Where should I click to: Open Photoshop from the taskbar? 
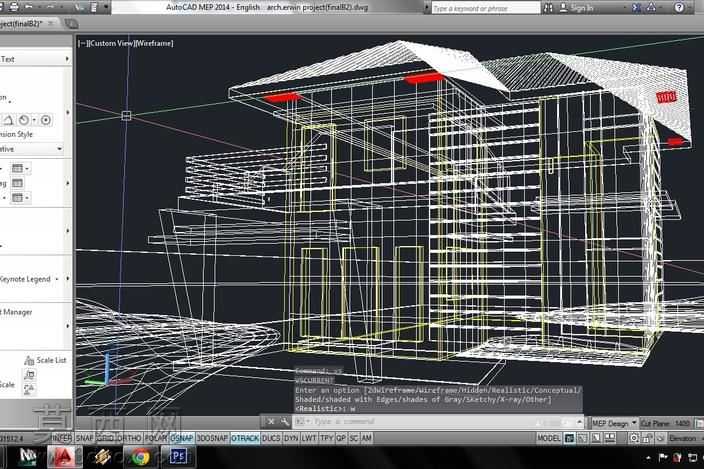(x=178, y=457)
